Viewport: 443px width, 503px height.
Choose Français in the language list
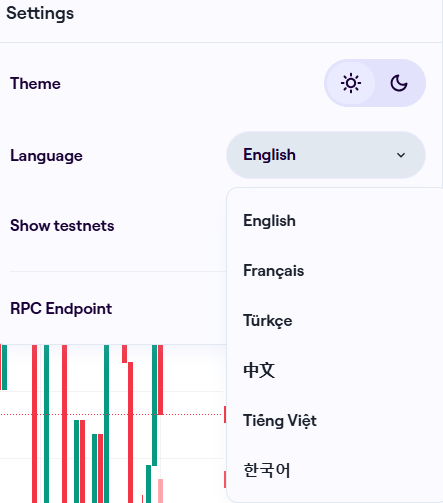[273, 271]
